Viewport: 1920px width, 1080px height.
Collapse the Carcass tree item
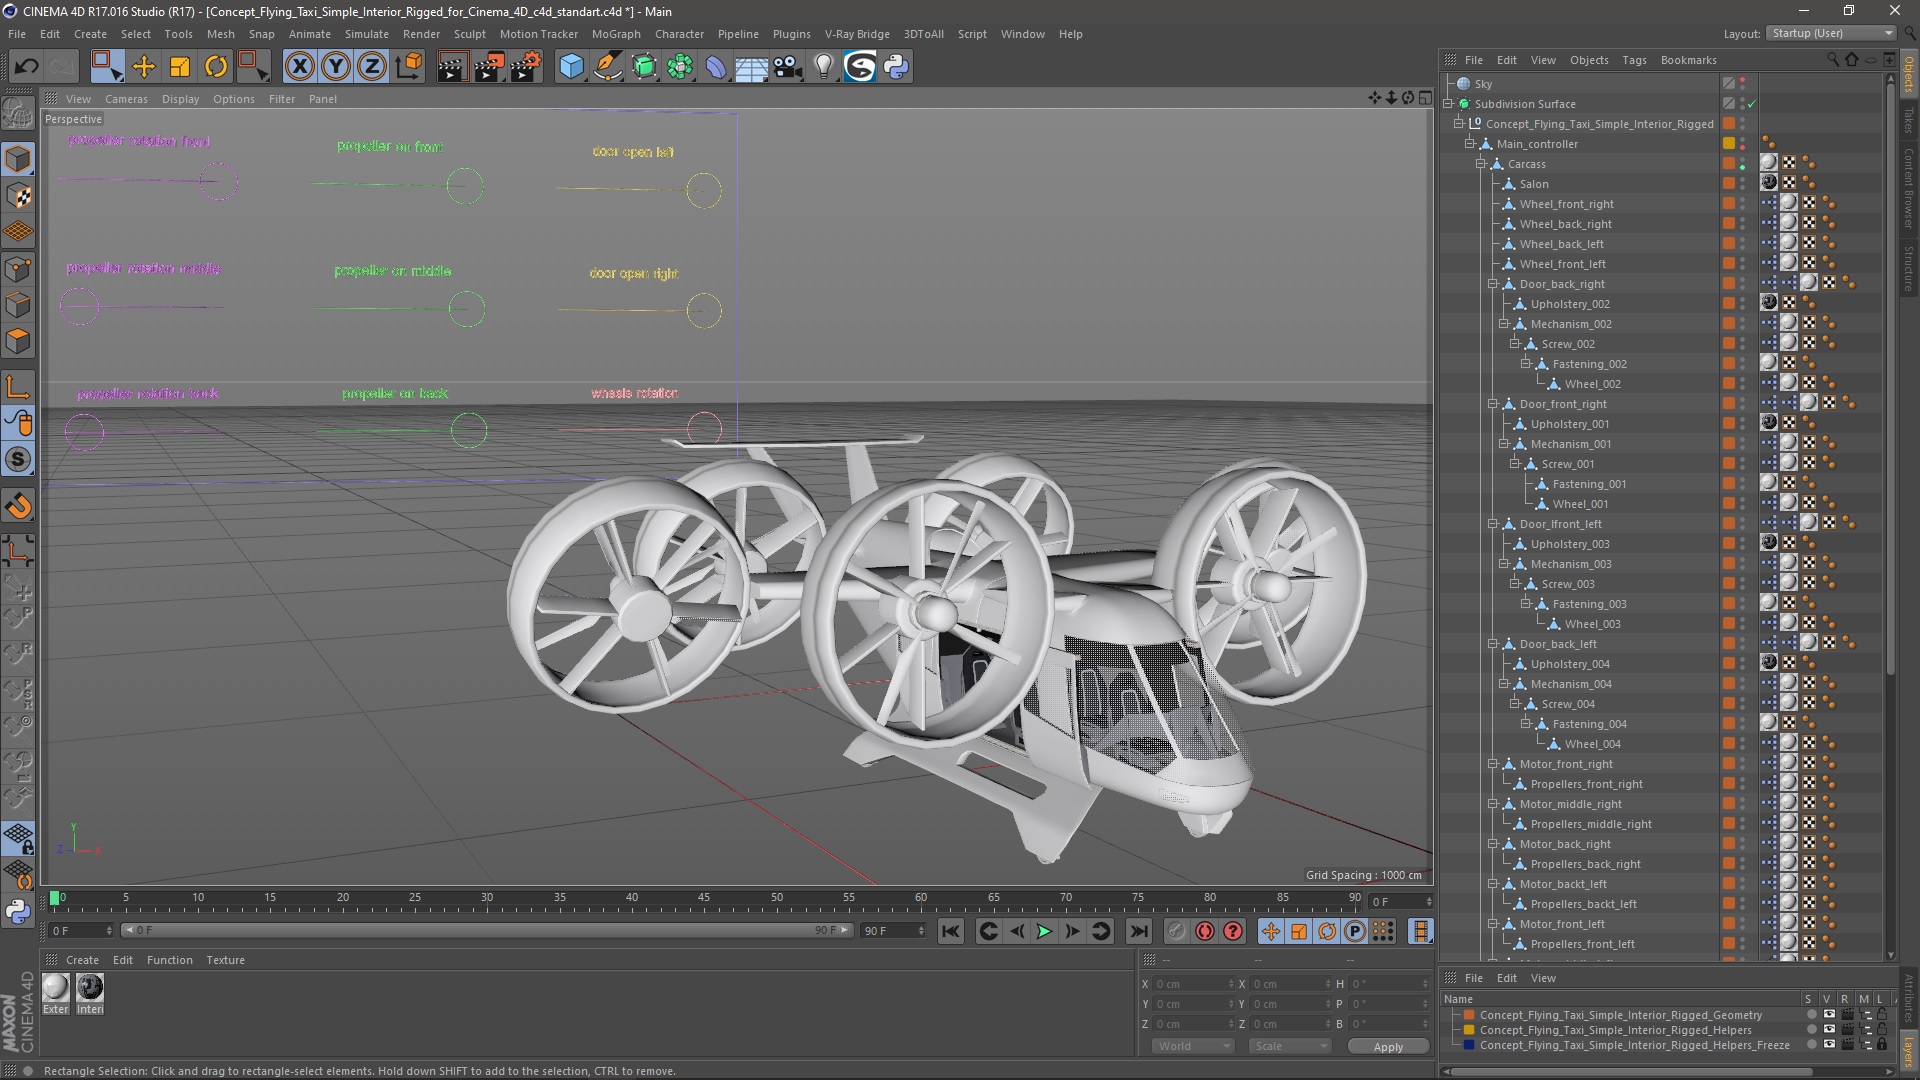pos(1481,164)
